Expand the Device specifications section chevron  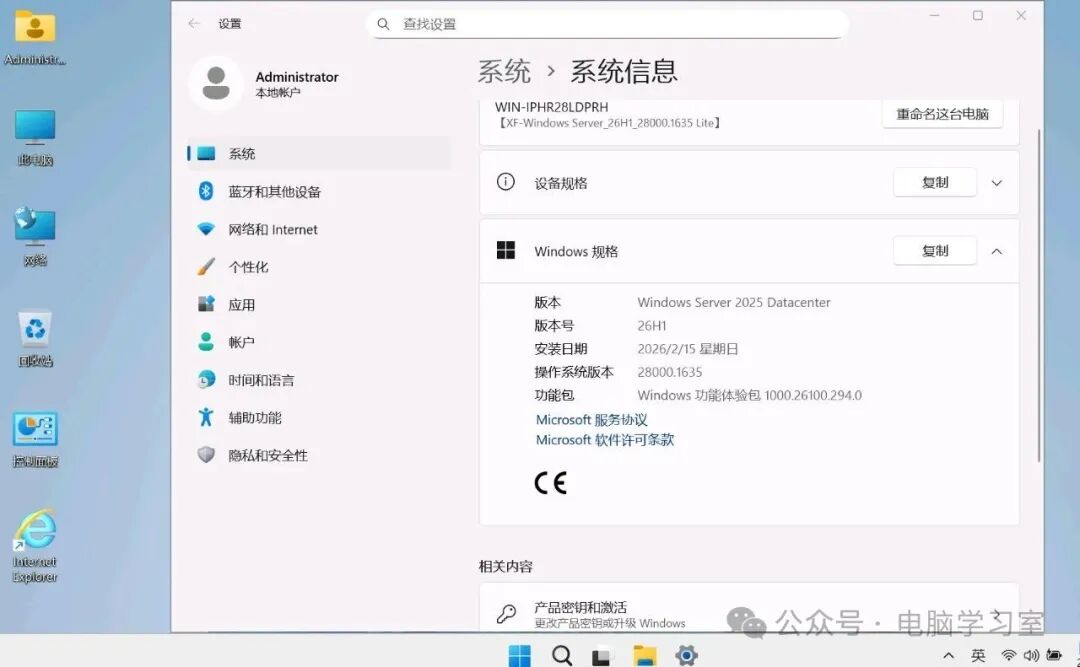996,183
